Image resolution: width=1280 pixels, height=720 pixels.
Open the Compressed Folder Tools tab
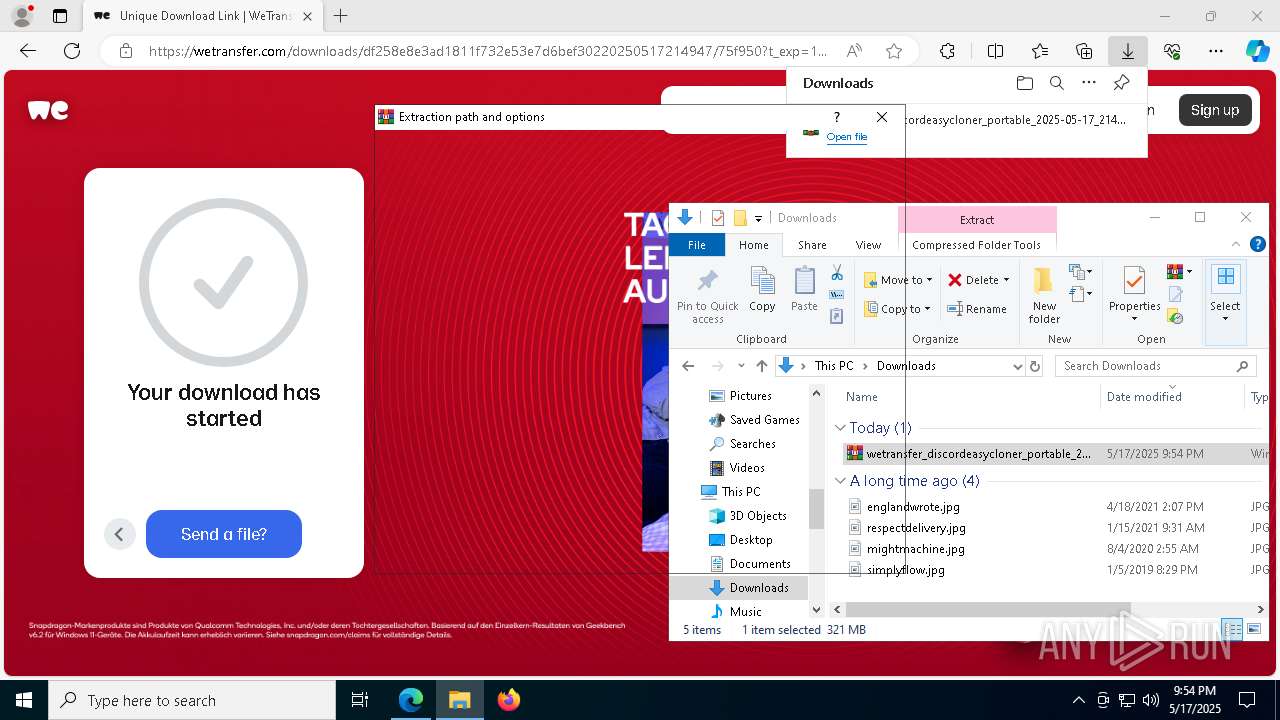976,245
